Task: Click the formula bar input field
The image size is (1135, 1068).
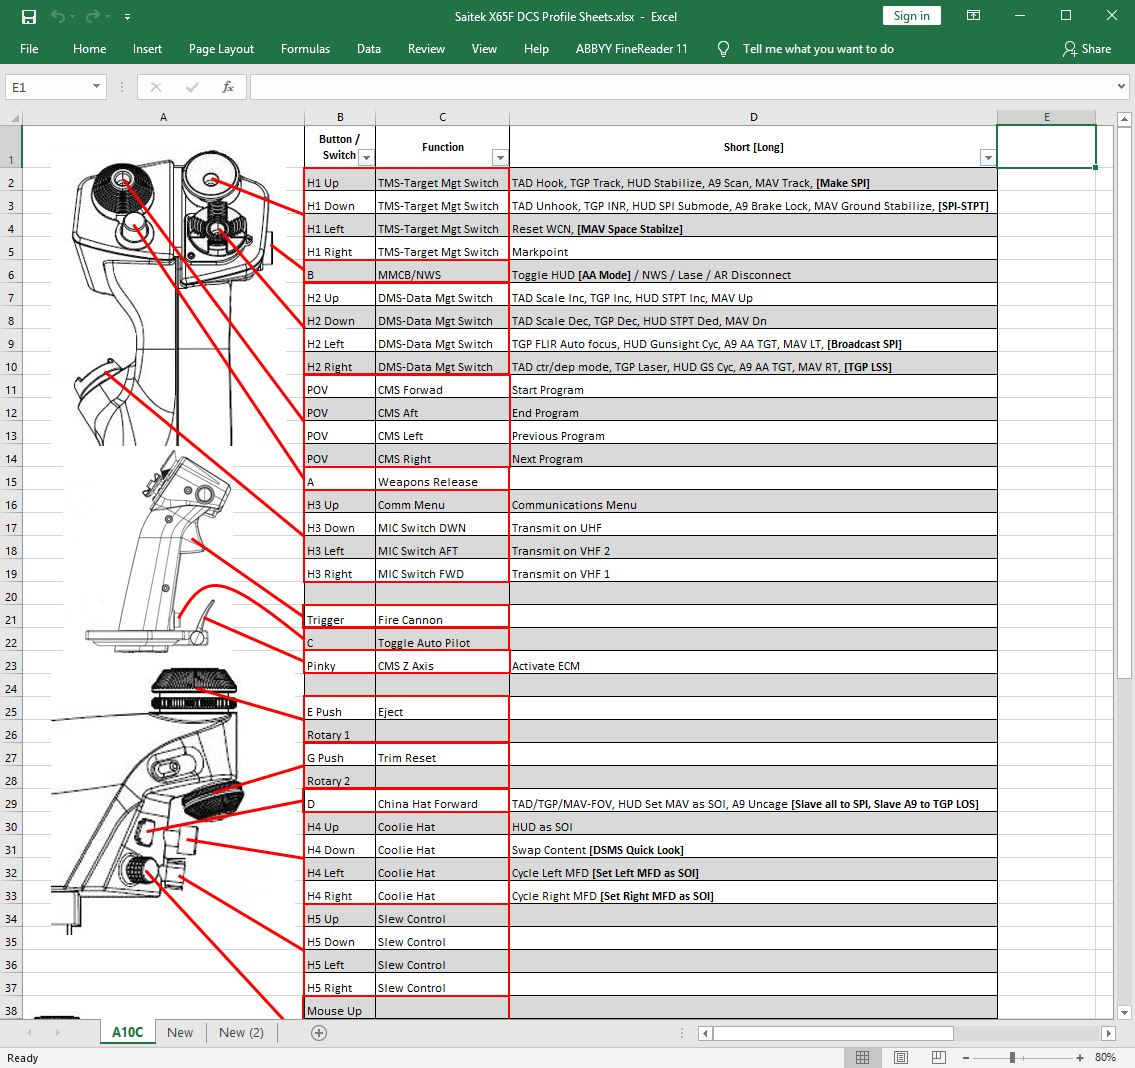Action: point(680,87)
